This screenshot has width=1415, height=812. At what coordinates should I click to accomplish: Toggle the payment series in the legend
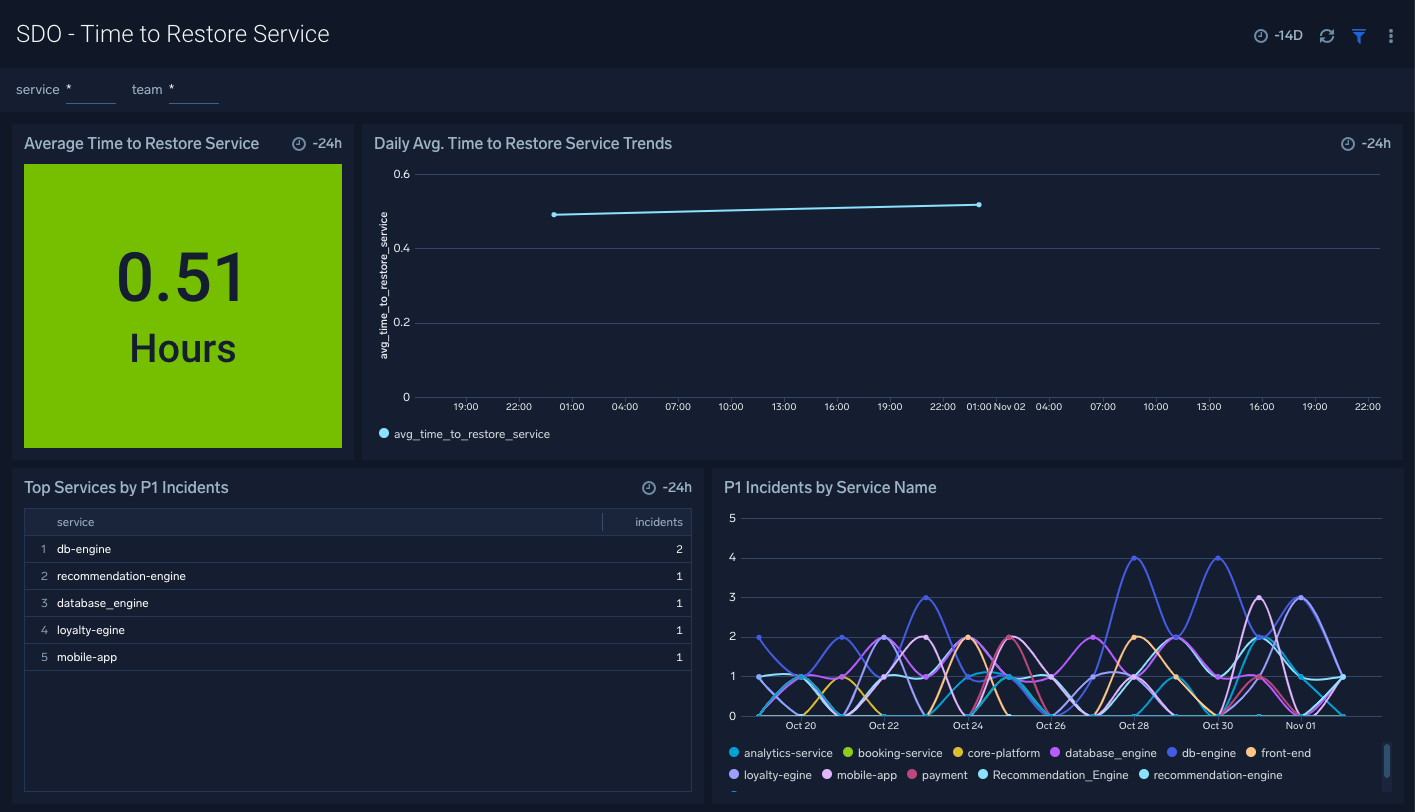(x=913, y=774)
